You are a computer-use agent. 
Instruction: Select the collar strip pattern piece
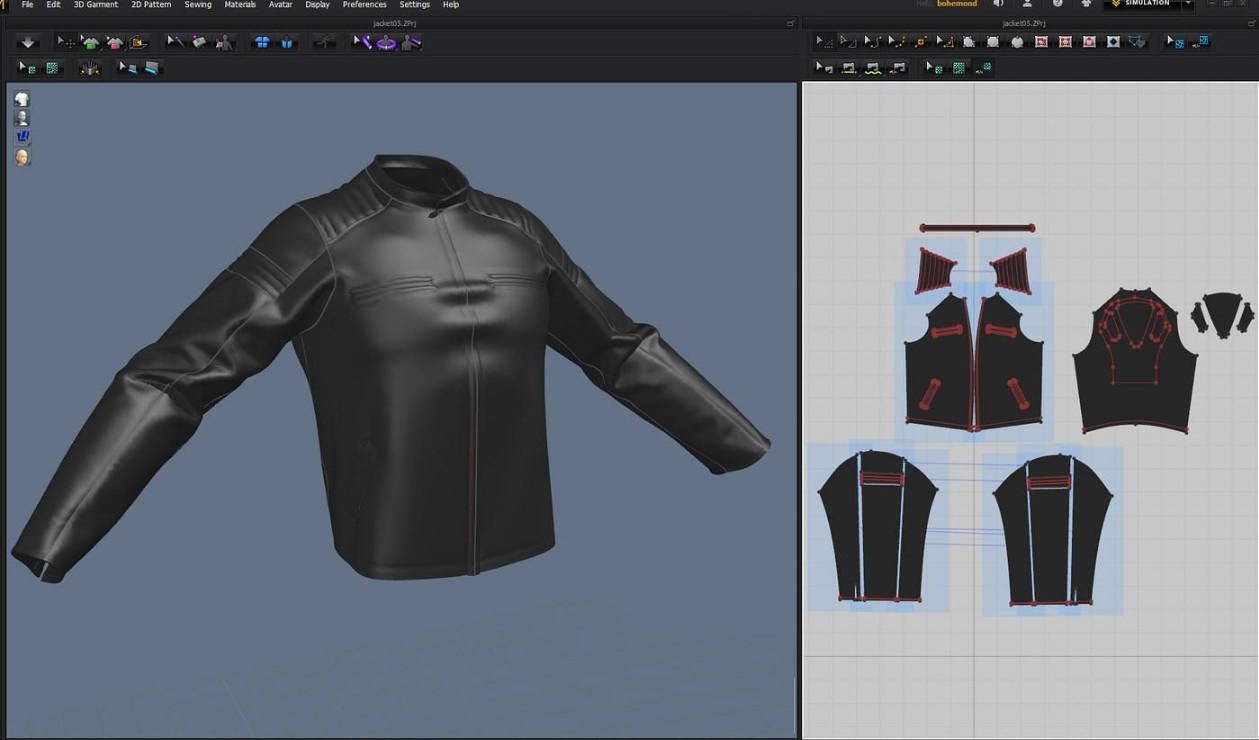pyautogui.click(x=977, y=228)
